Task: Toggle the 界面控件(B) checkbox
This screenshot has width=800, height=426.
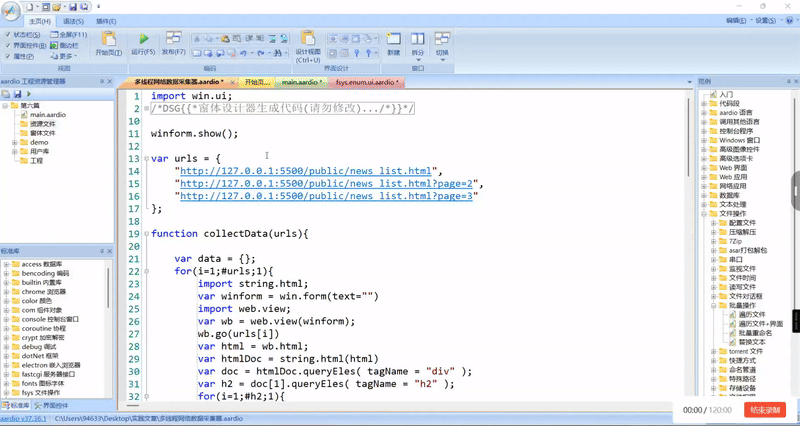Action: (x=8, y=45)
